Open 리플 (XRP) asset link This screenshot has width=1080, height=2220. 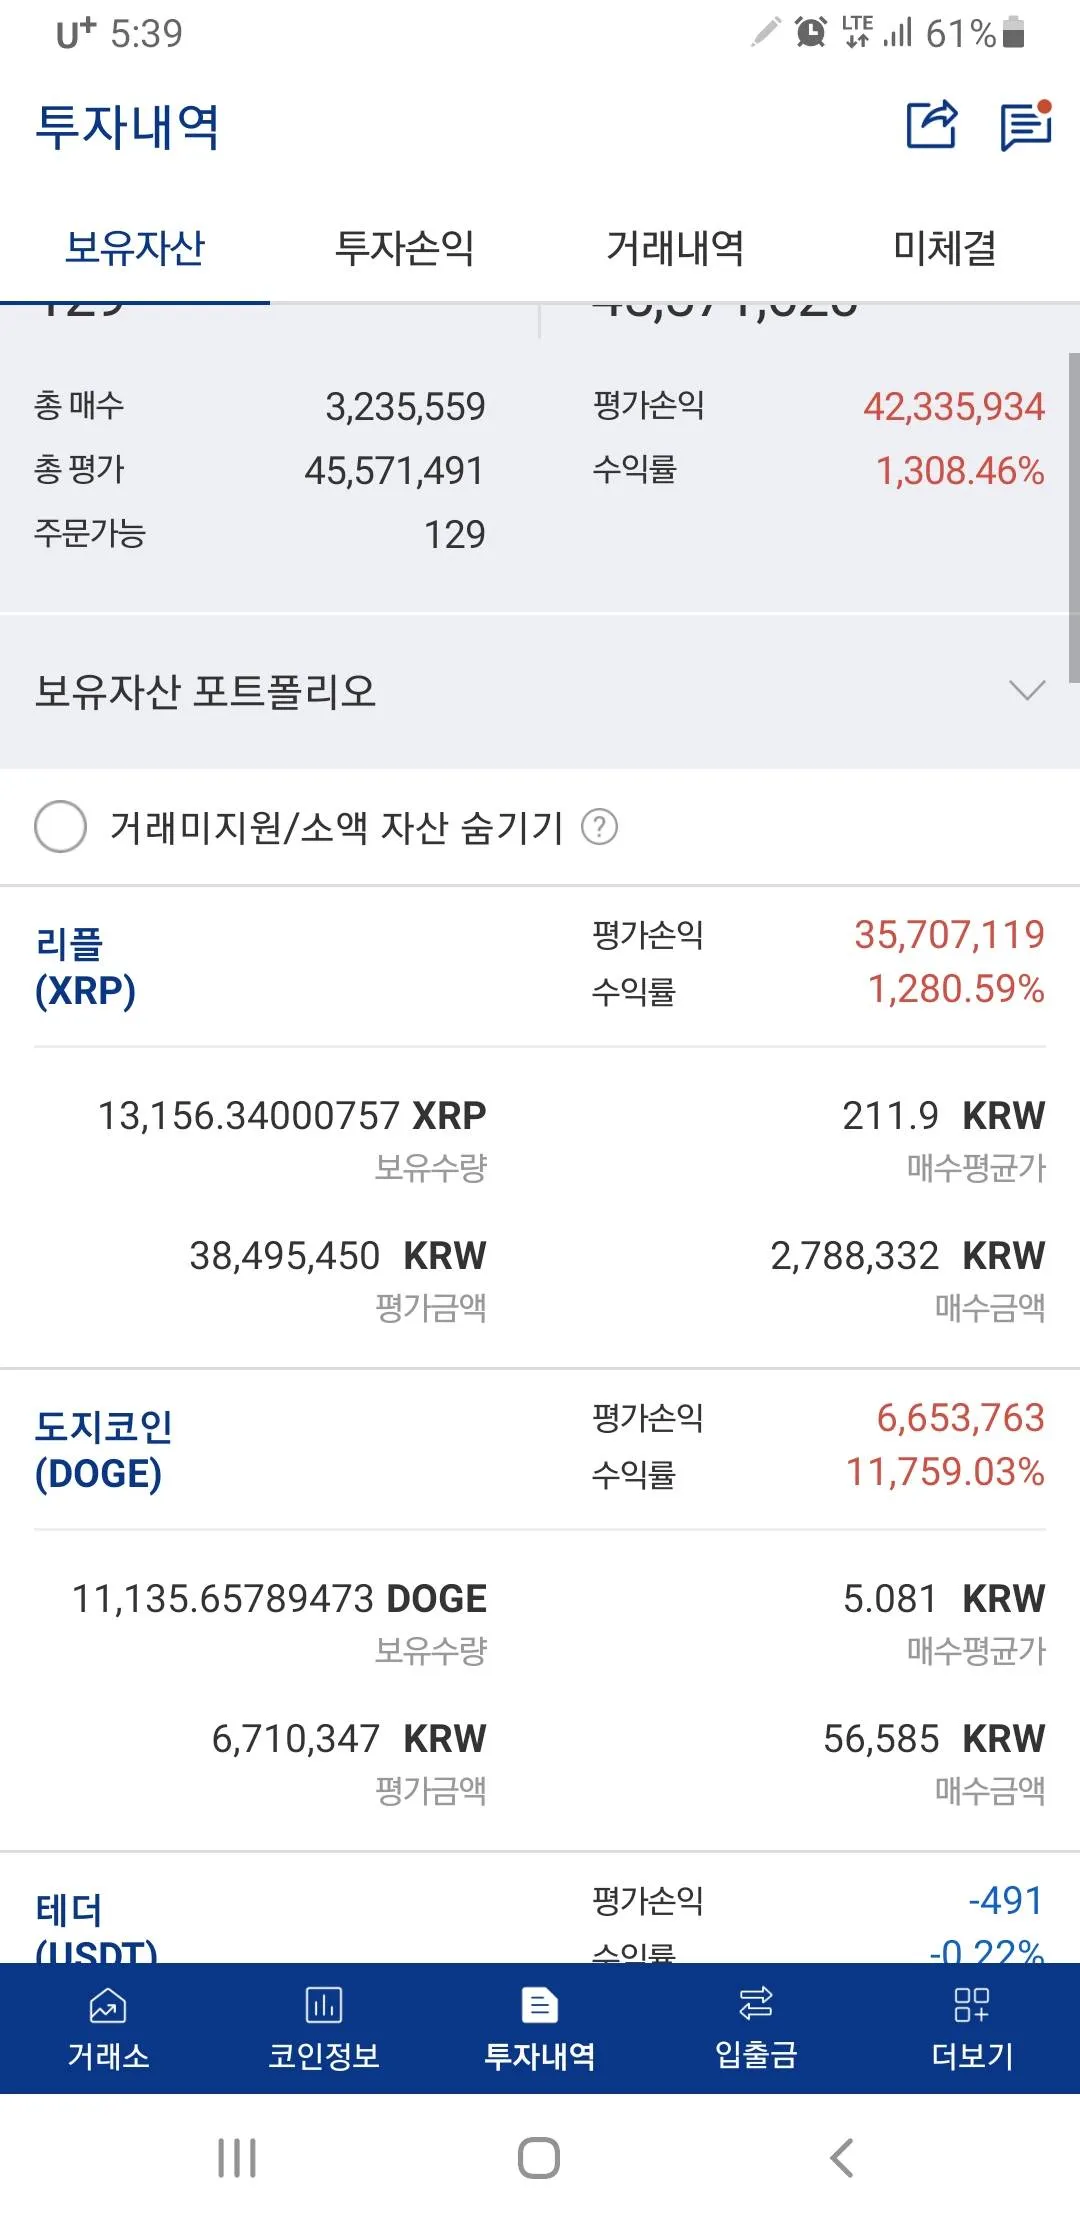[x=85, y=966]
